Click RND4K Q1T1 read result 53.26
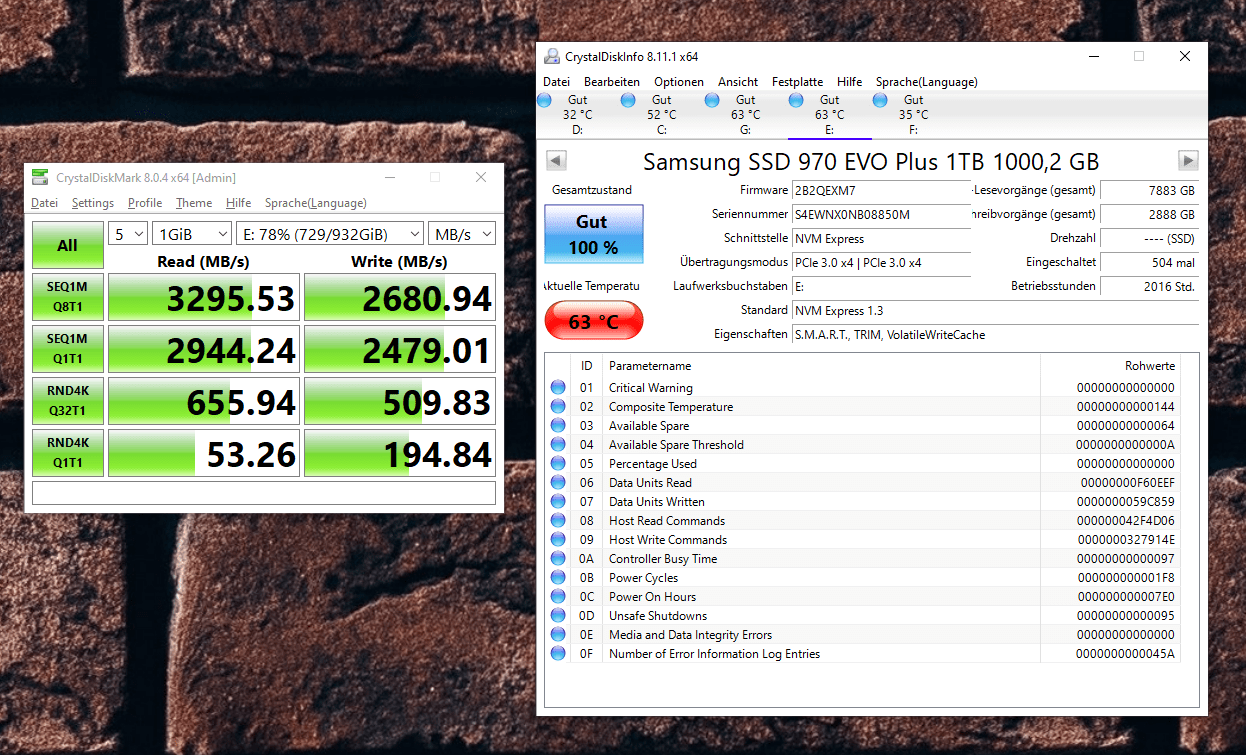Screen dimensions: 1246x755 point(204,453)
